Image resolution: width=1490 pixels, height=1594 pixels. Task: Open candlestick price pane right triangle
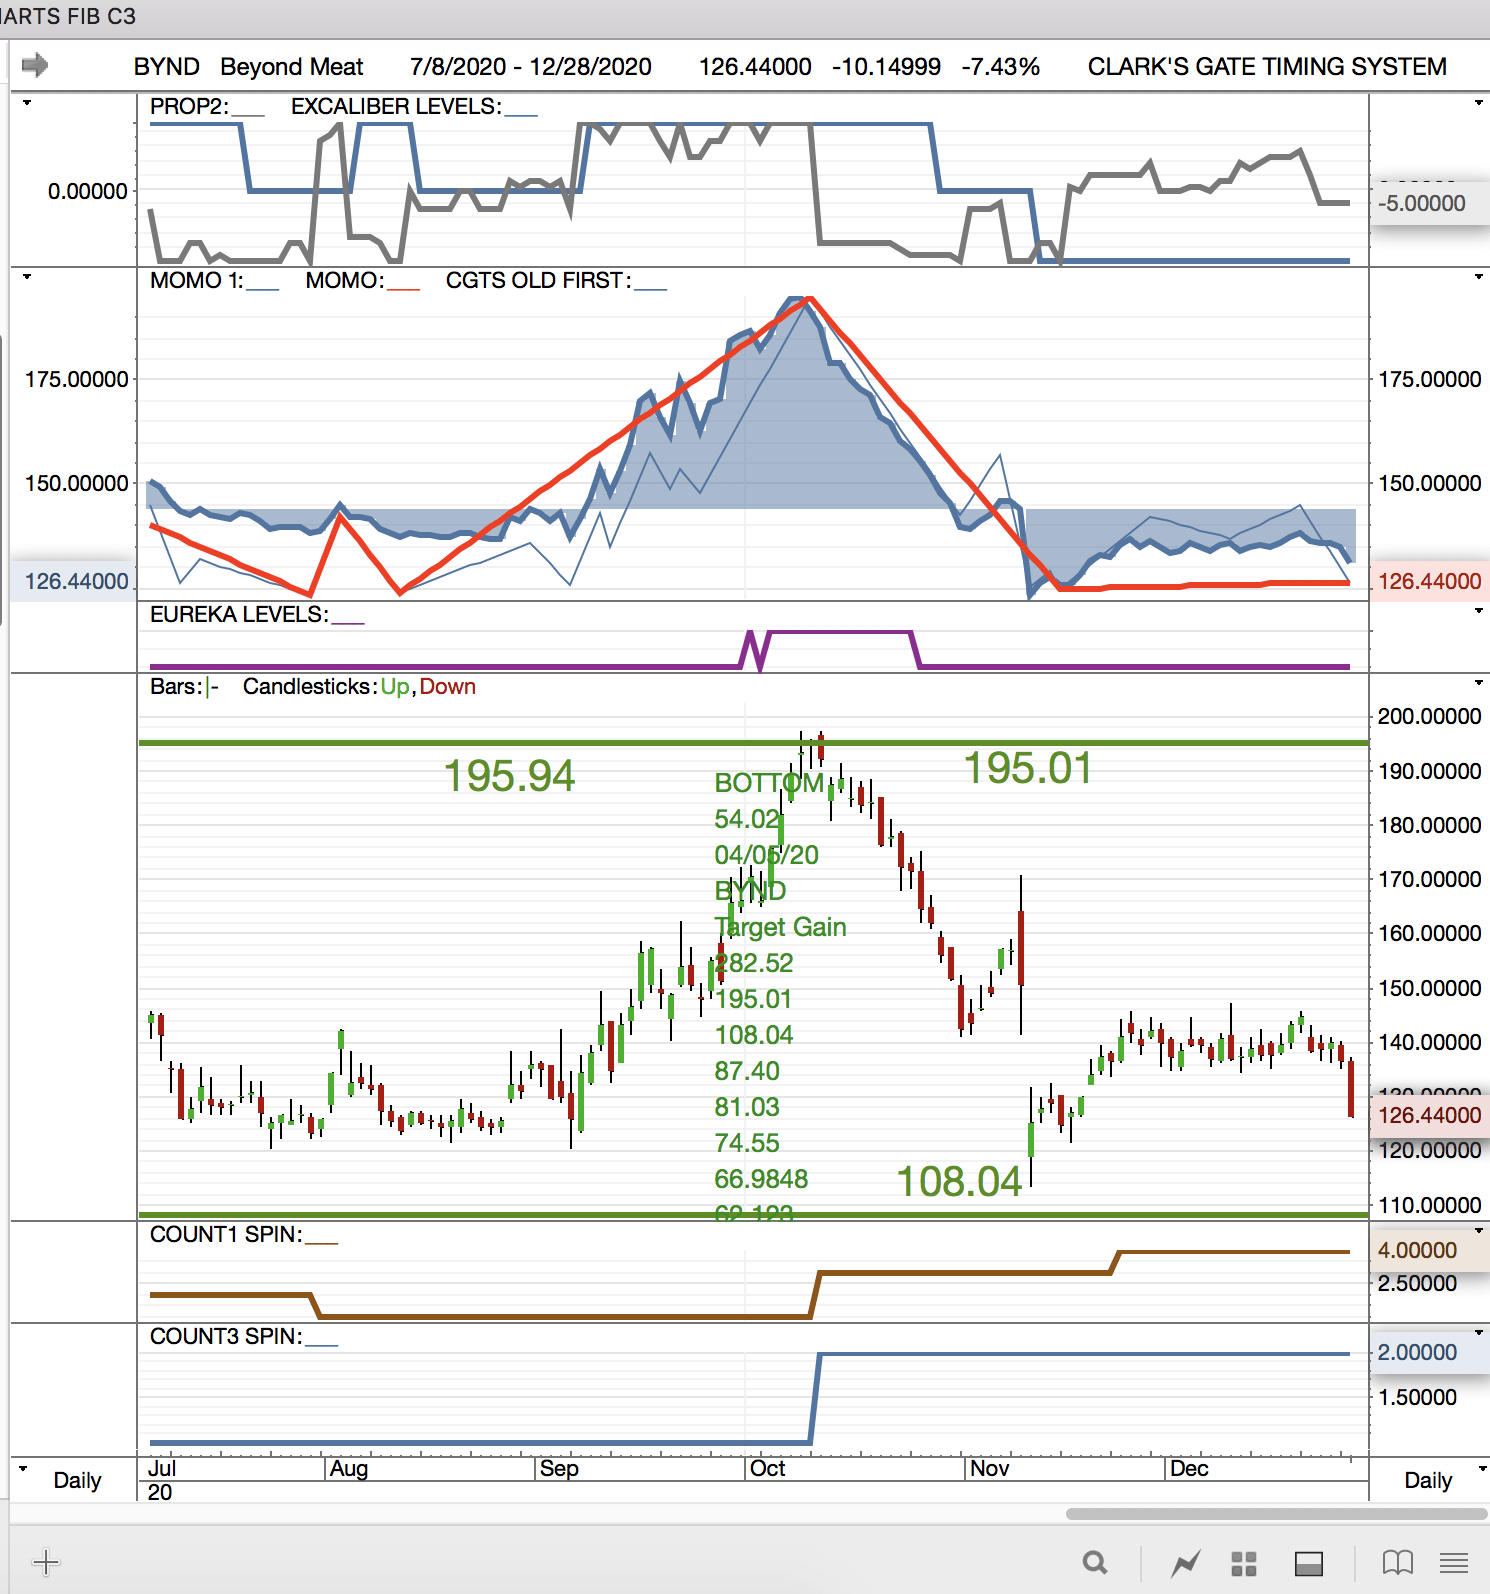coord(1478,683)
